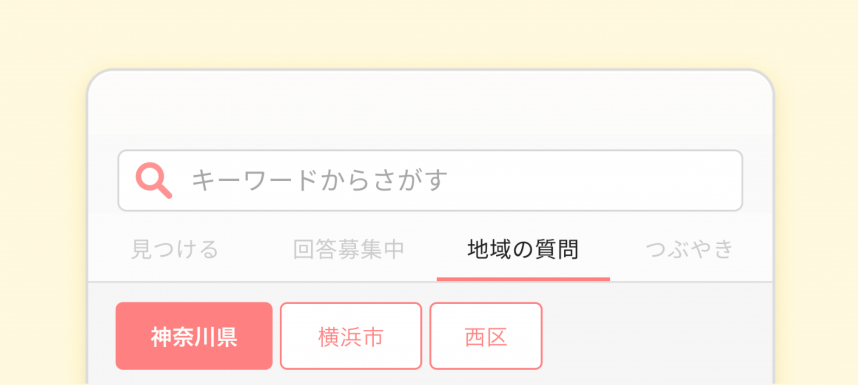Focus the キーワードからさがす search field
Viewport: 858px width, 385px height.
pyautogui.click(x=430, y=180)
